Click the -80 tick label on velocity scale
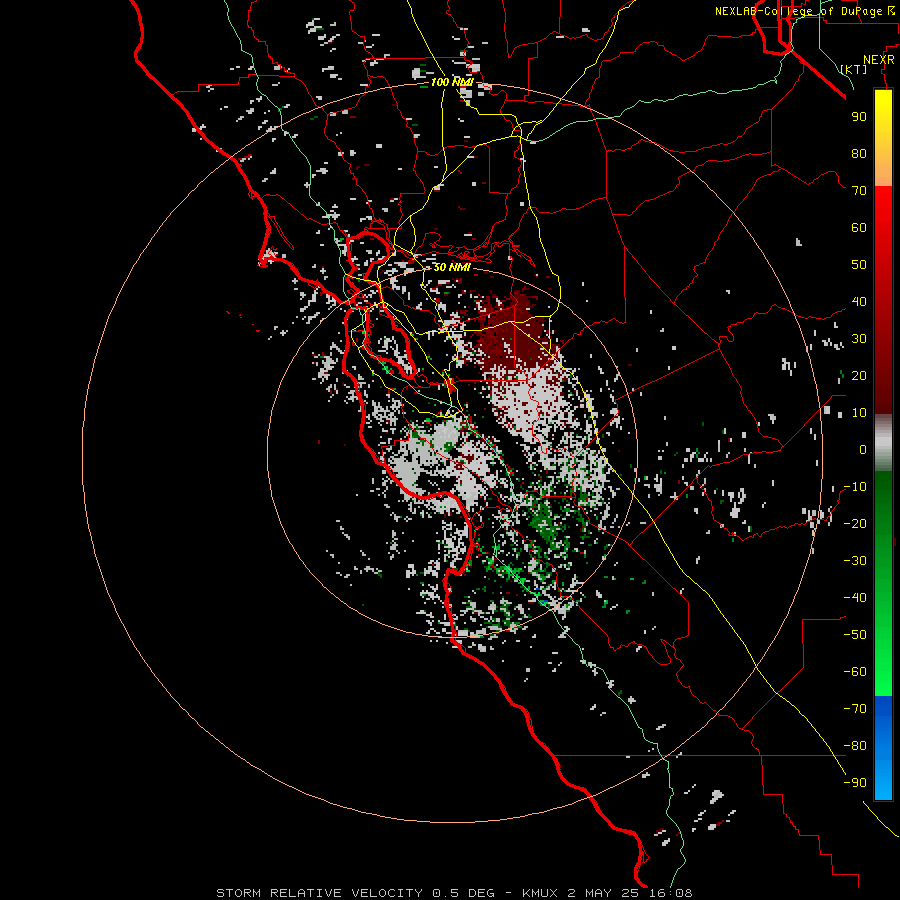900x900 pixels. click(x=855, y=746)
